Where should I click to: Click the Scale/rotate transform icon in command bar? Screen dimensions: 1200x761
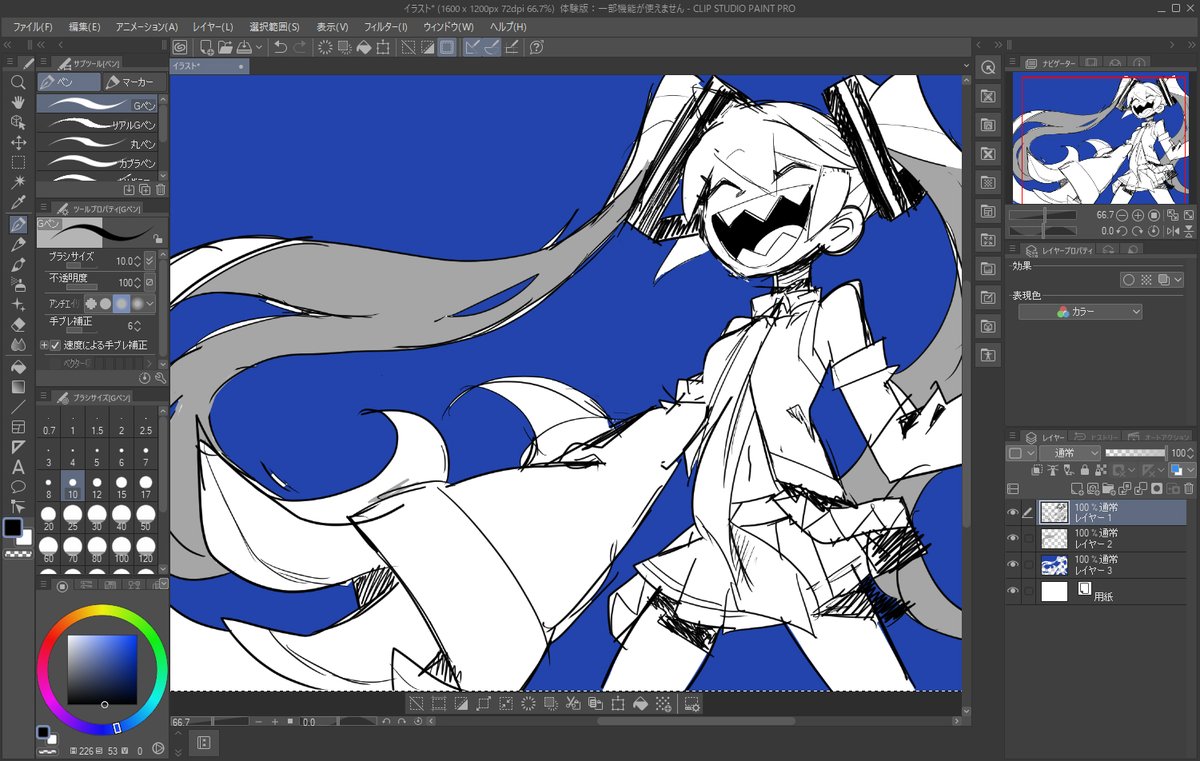click(x=382, y=47)
